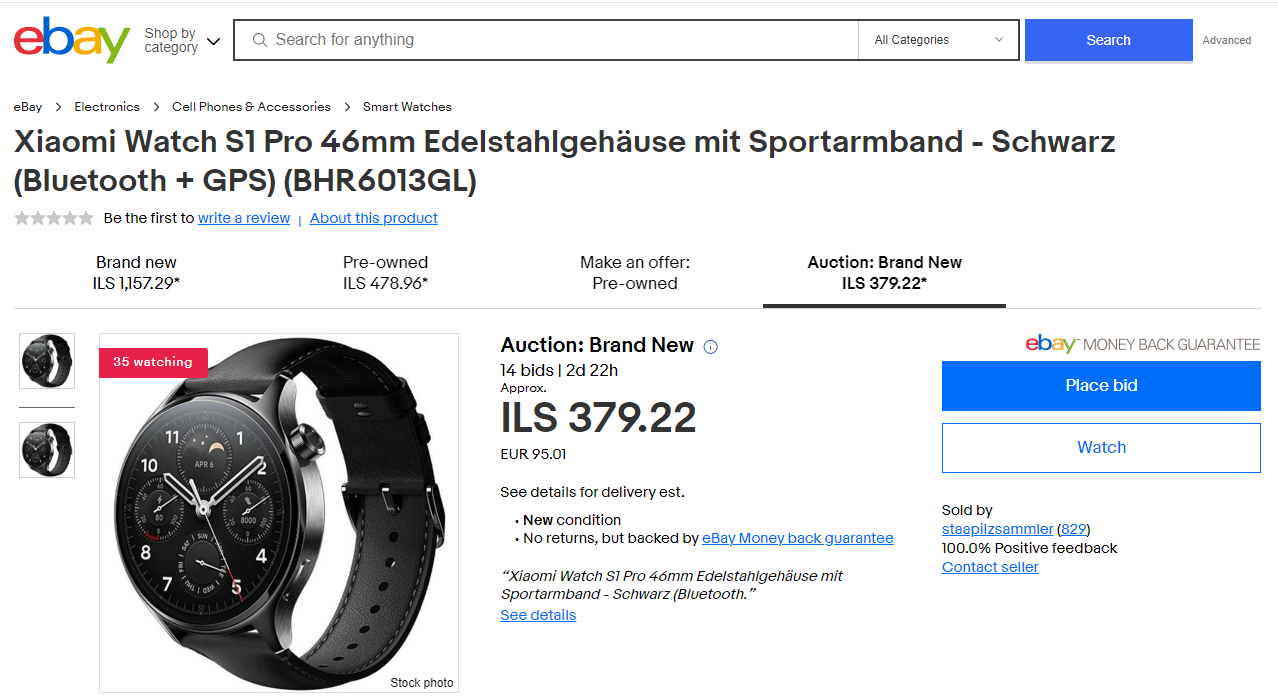Select the Brand new ILS 1,157.29 tab
Screen dimensions: 1278x696
coord(136,273)
